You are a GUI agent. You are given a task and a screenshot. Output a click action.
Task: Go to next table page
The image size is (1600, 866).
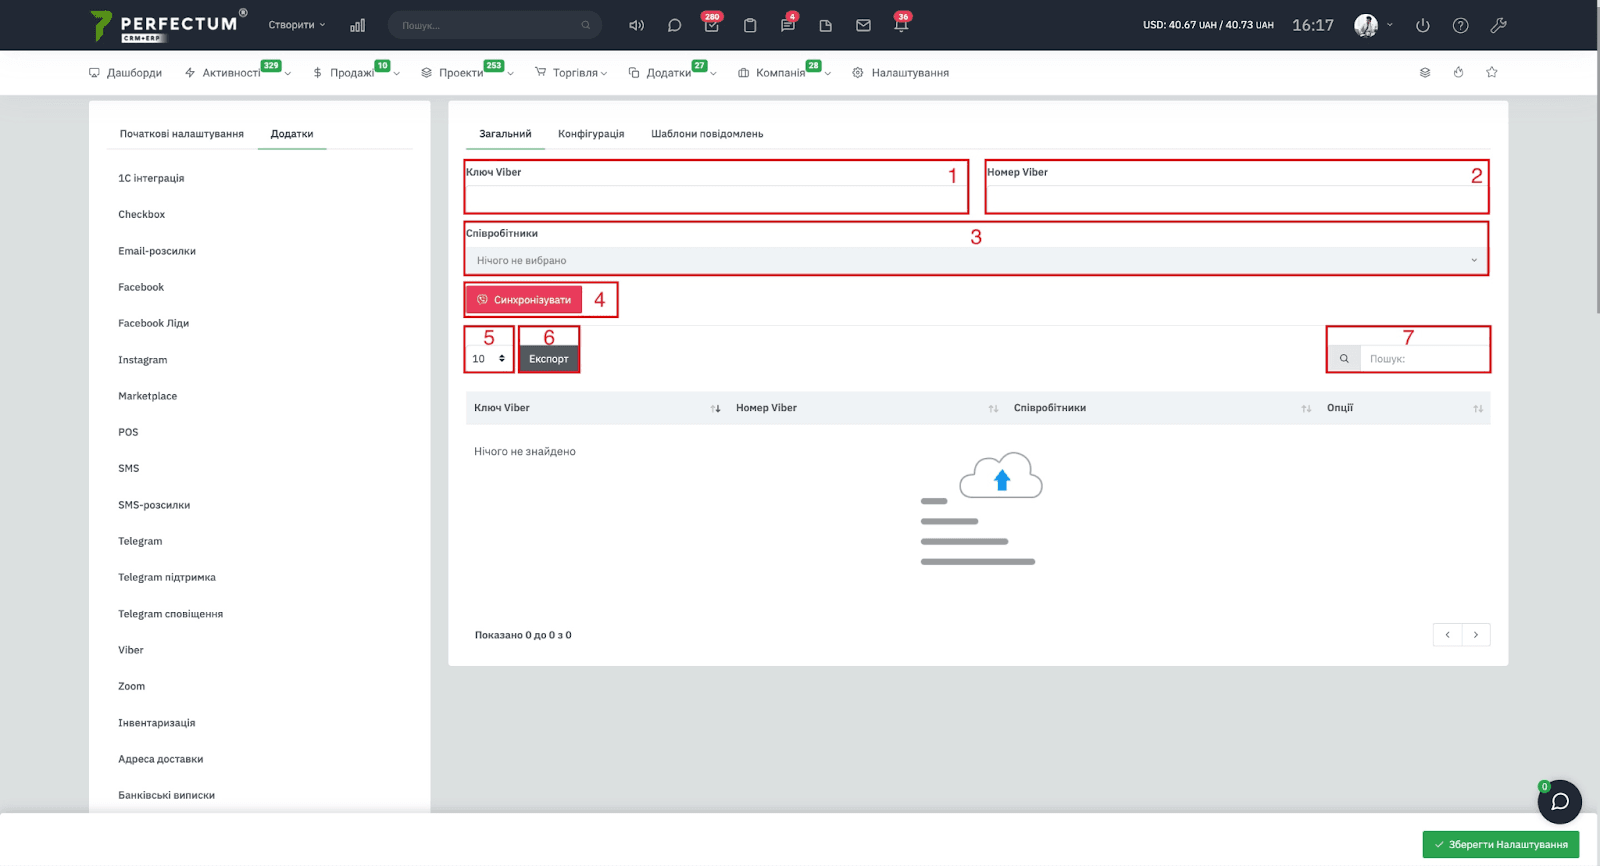click(1476, 635)
